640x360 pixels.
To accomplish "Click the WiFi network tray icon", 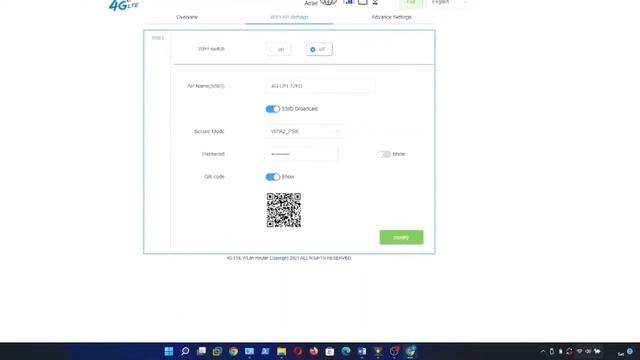I will coord(580,351).
